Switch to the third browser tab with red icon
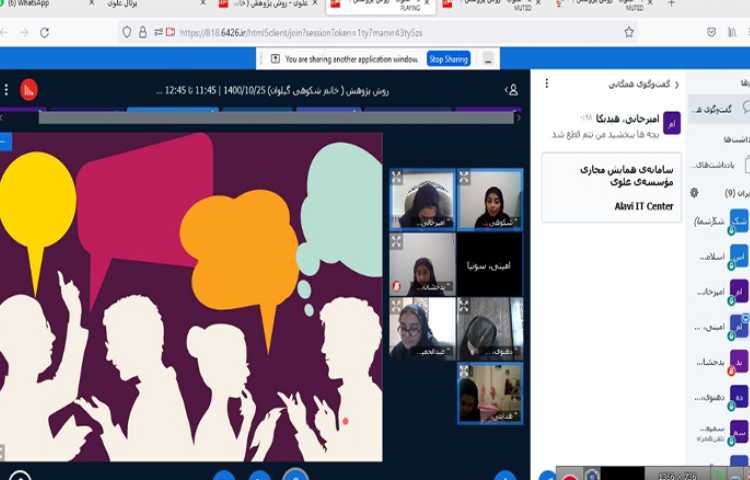This screenshot has width=750, height=480. [268, 4]
